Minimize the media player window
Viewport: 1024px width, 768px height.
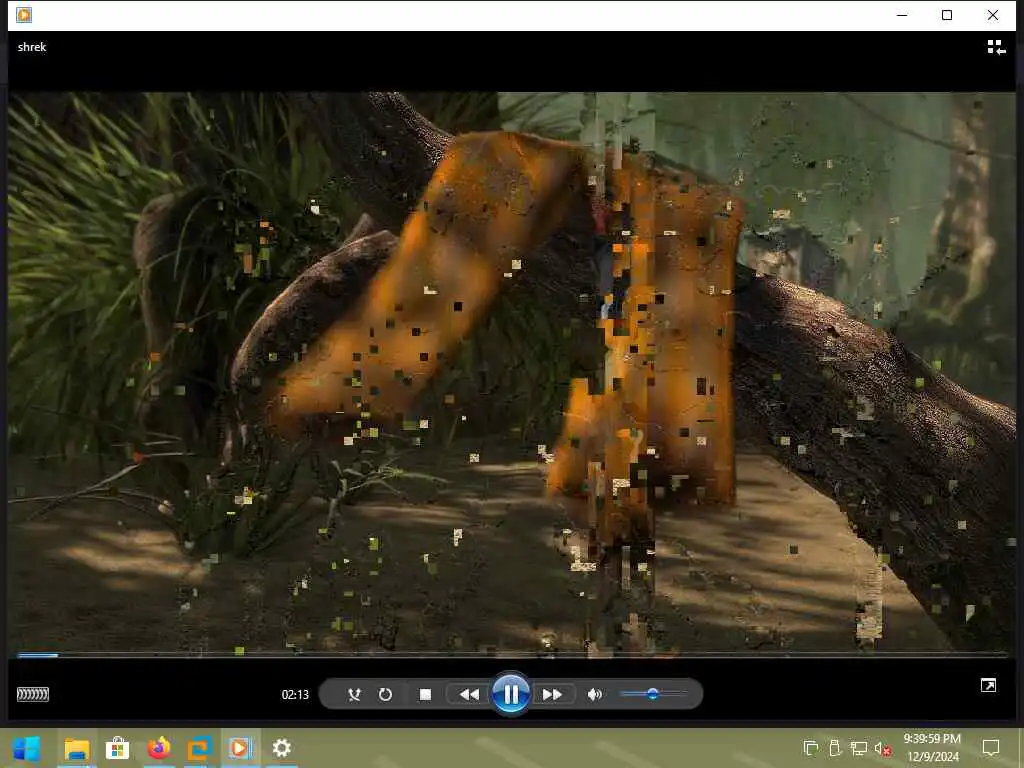902,15
